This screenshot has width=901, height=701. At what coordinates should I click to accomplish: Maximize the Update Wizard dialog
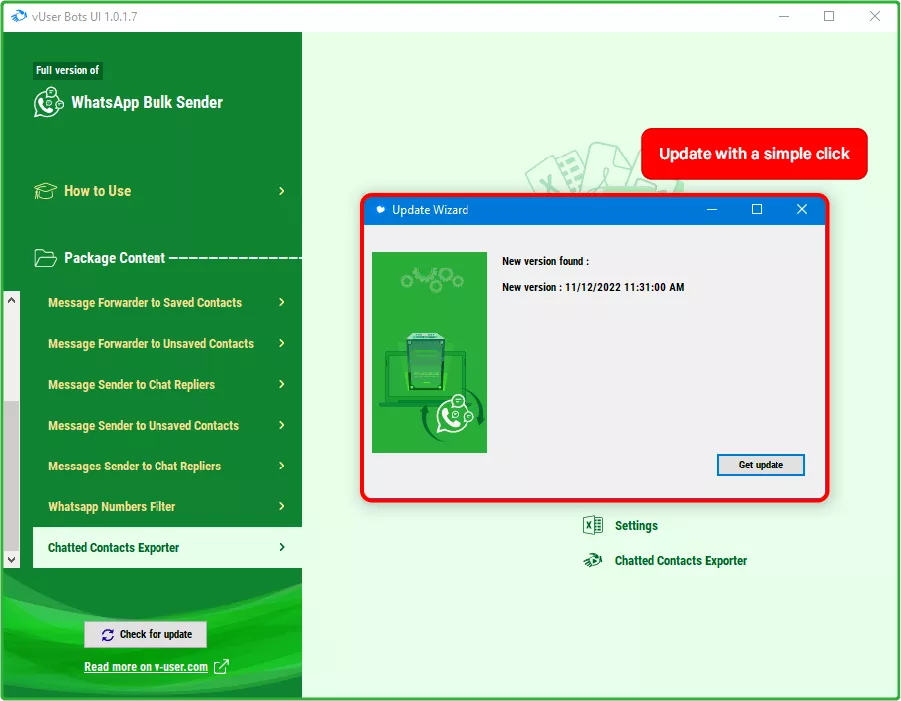point(757,210)
